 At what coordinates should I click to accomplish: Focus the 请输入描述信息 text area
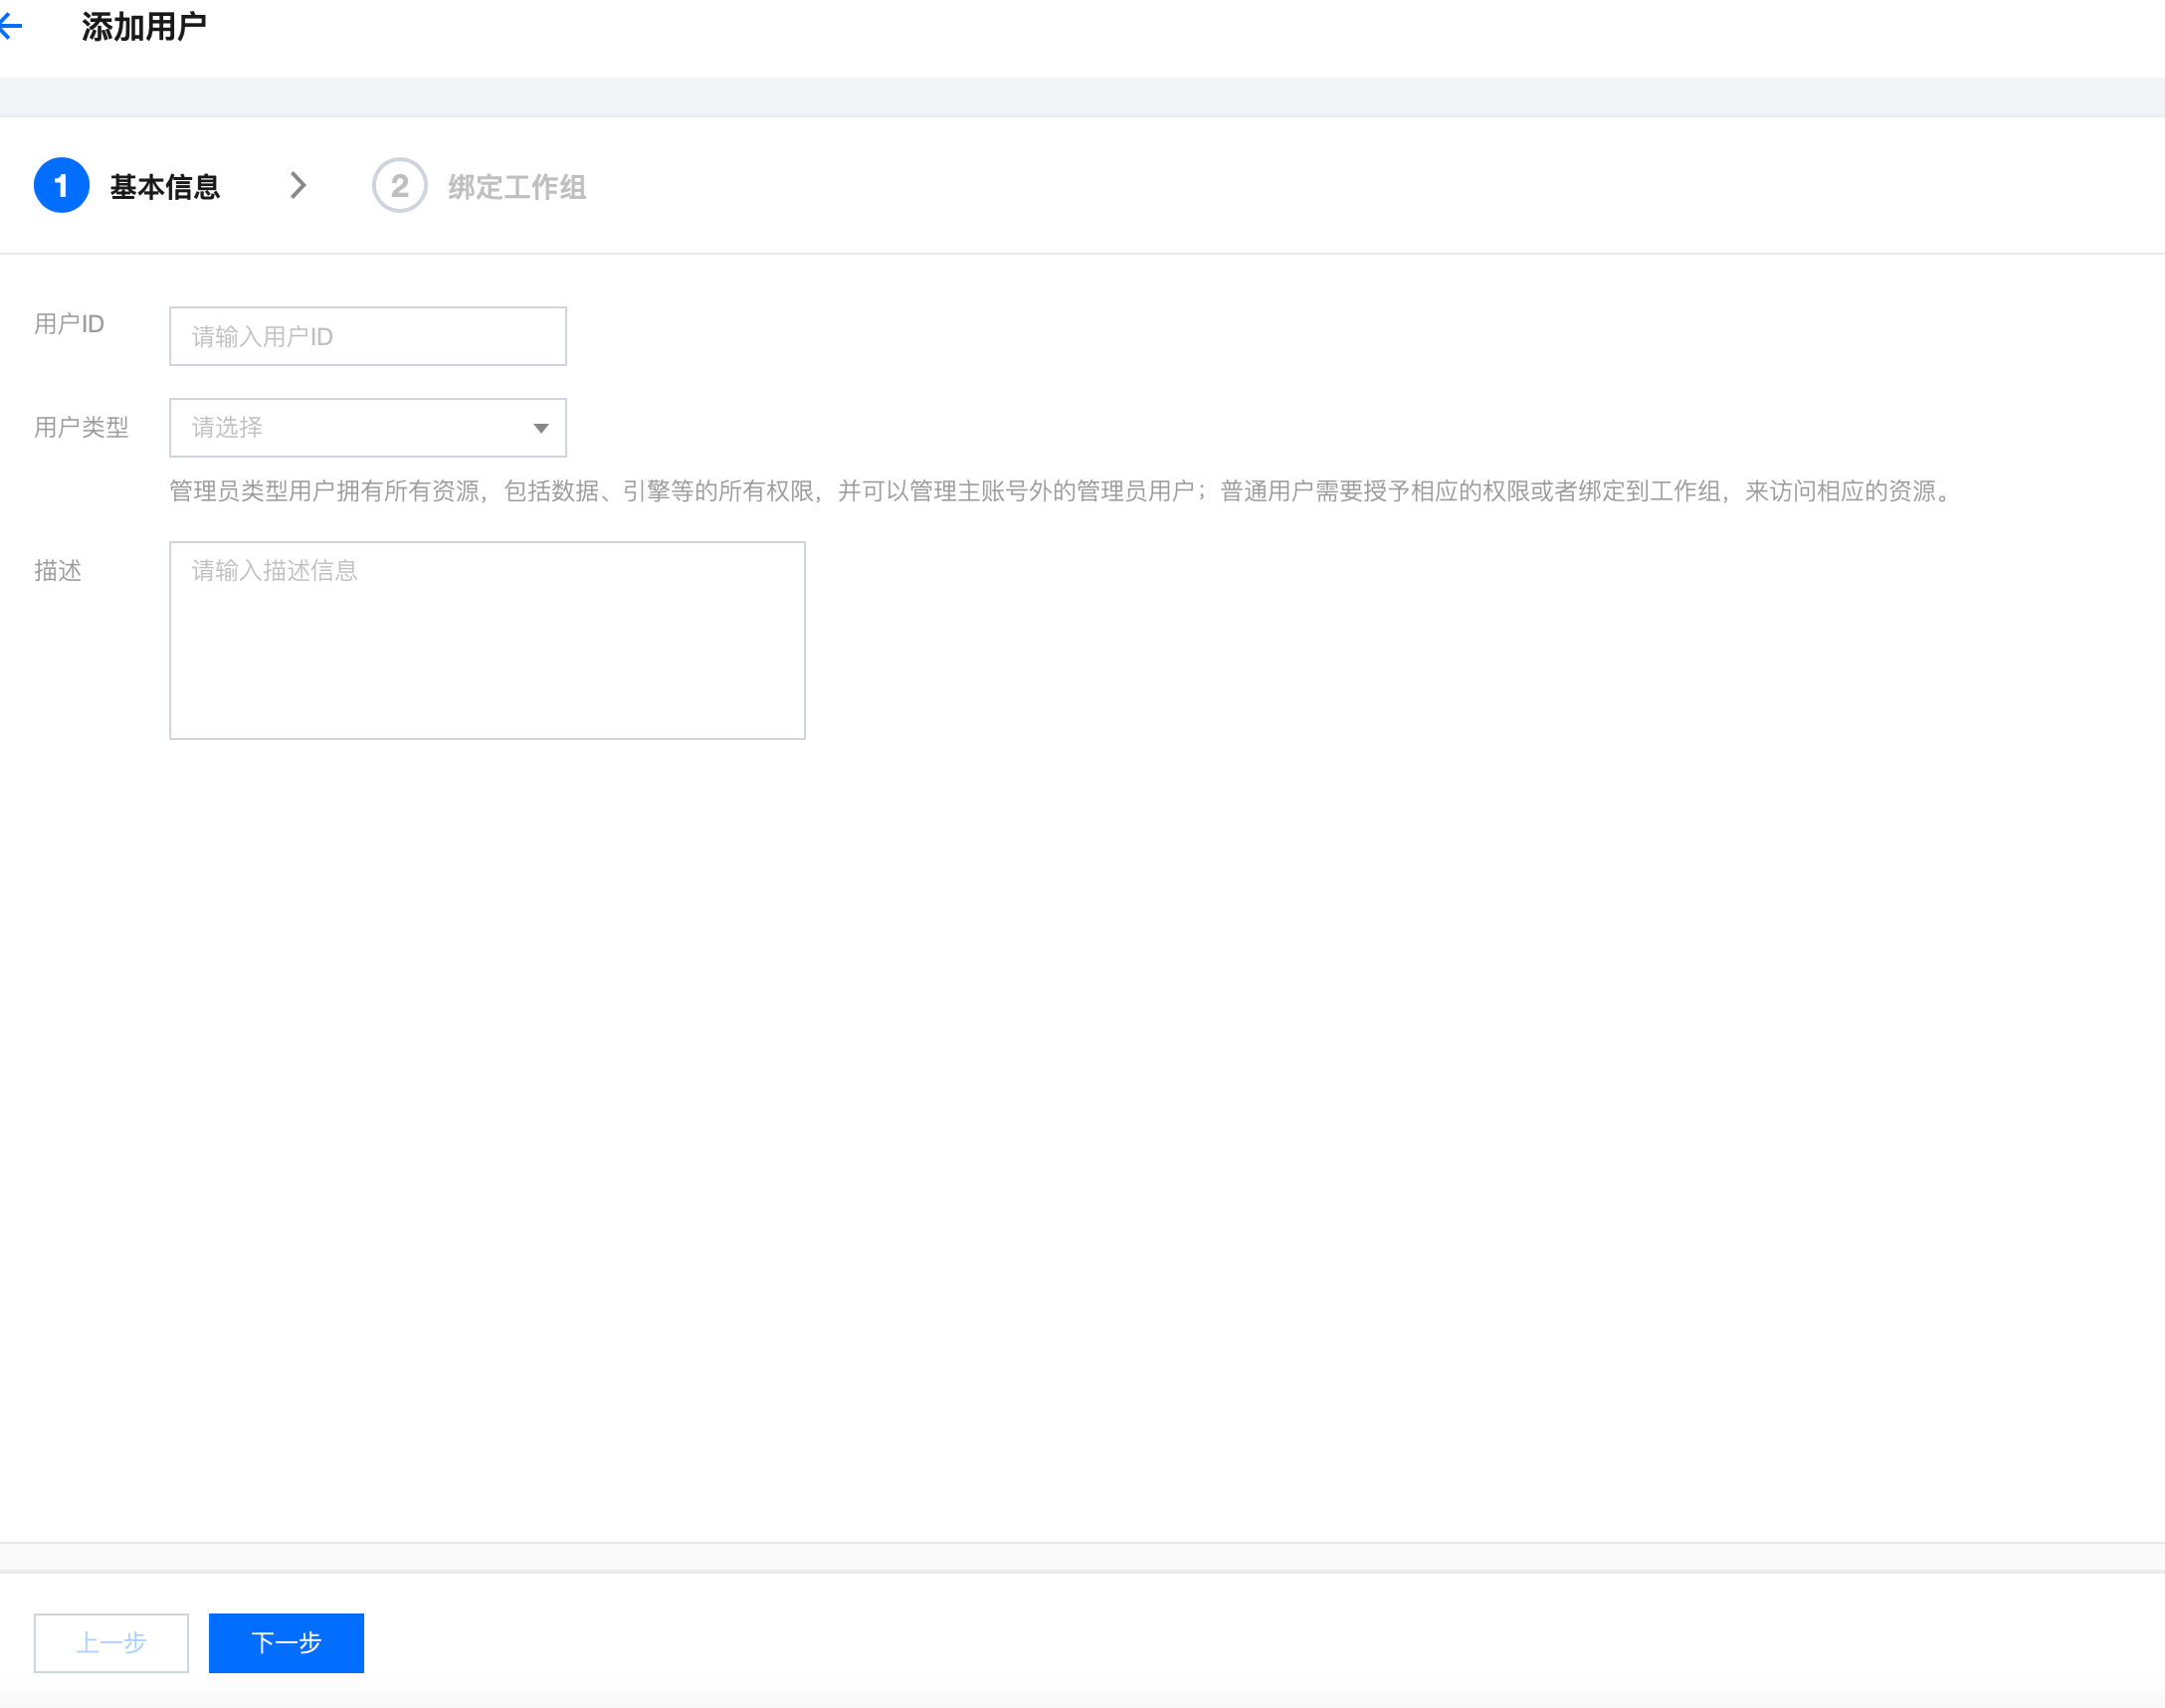click(x=487, y=641)
